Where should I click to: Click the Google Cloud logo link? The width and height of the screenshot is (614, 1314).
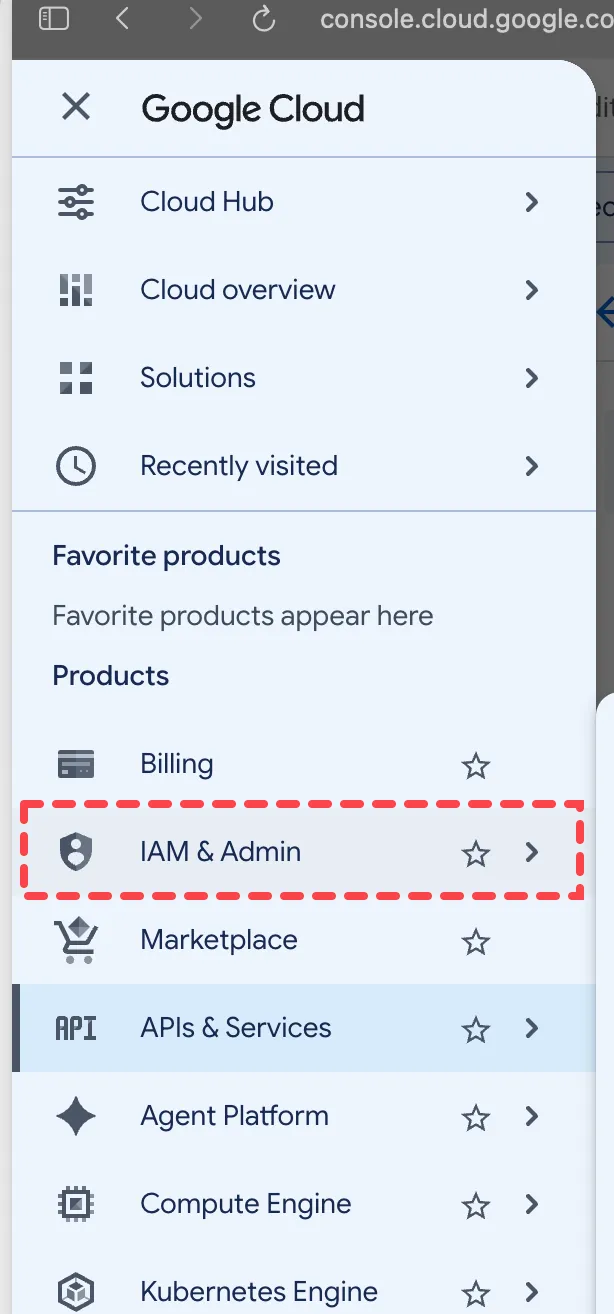pyautogui.click(x=253, y=108)
